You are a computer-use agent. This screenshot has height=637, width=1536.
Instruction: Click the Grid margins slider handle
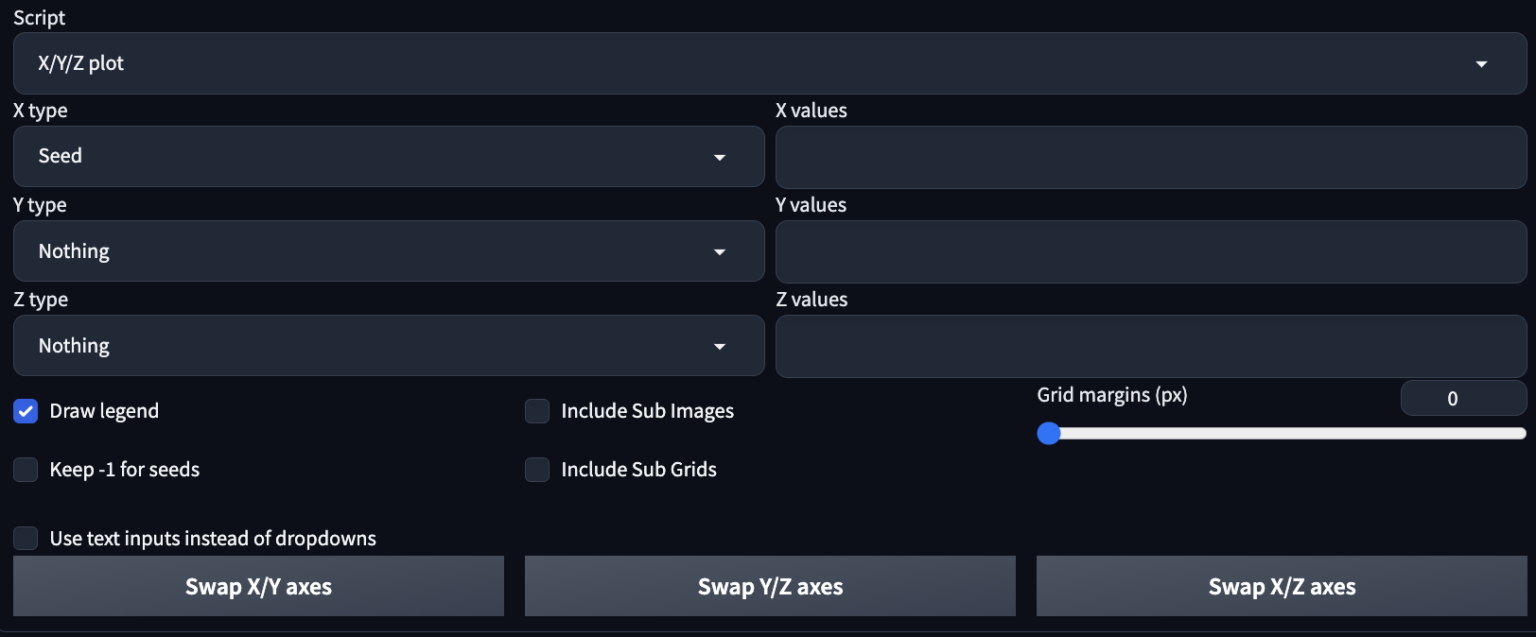(1048, 434)
